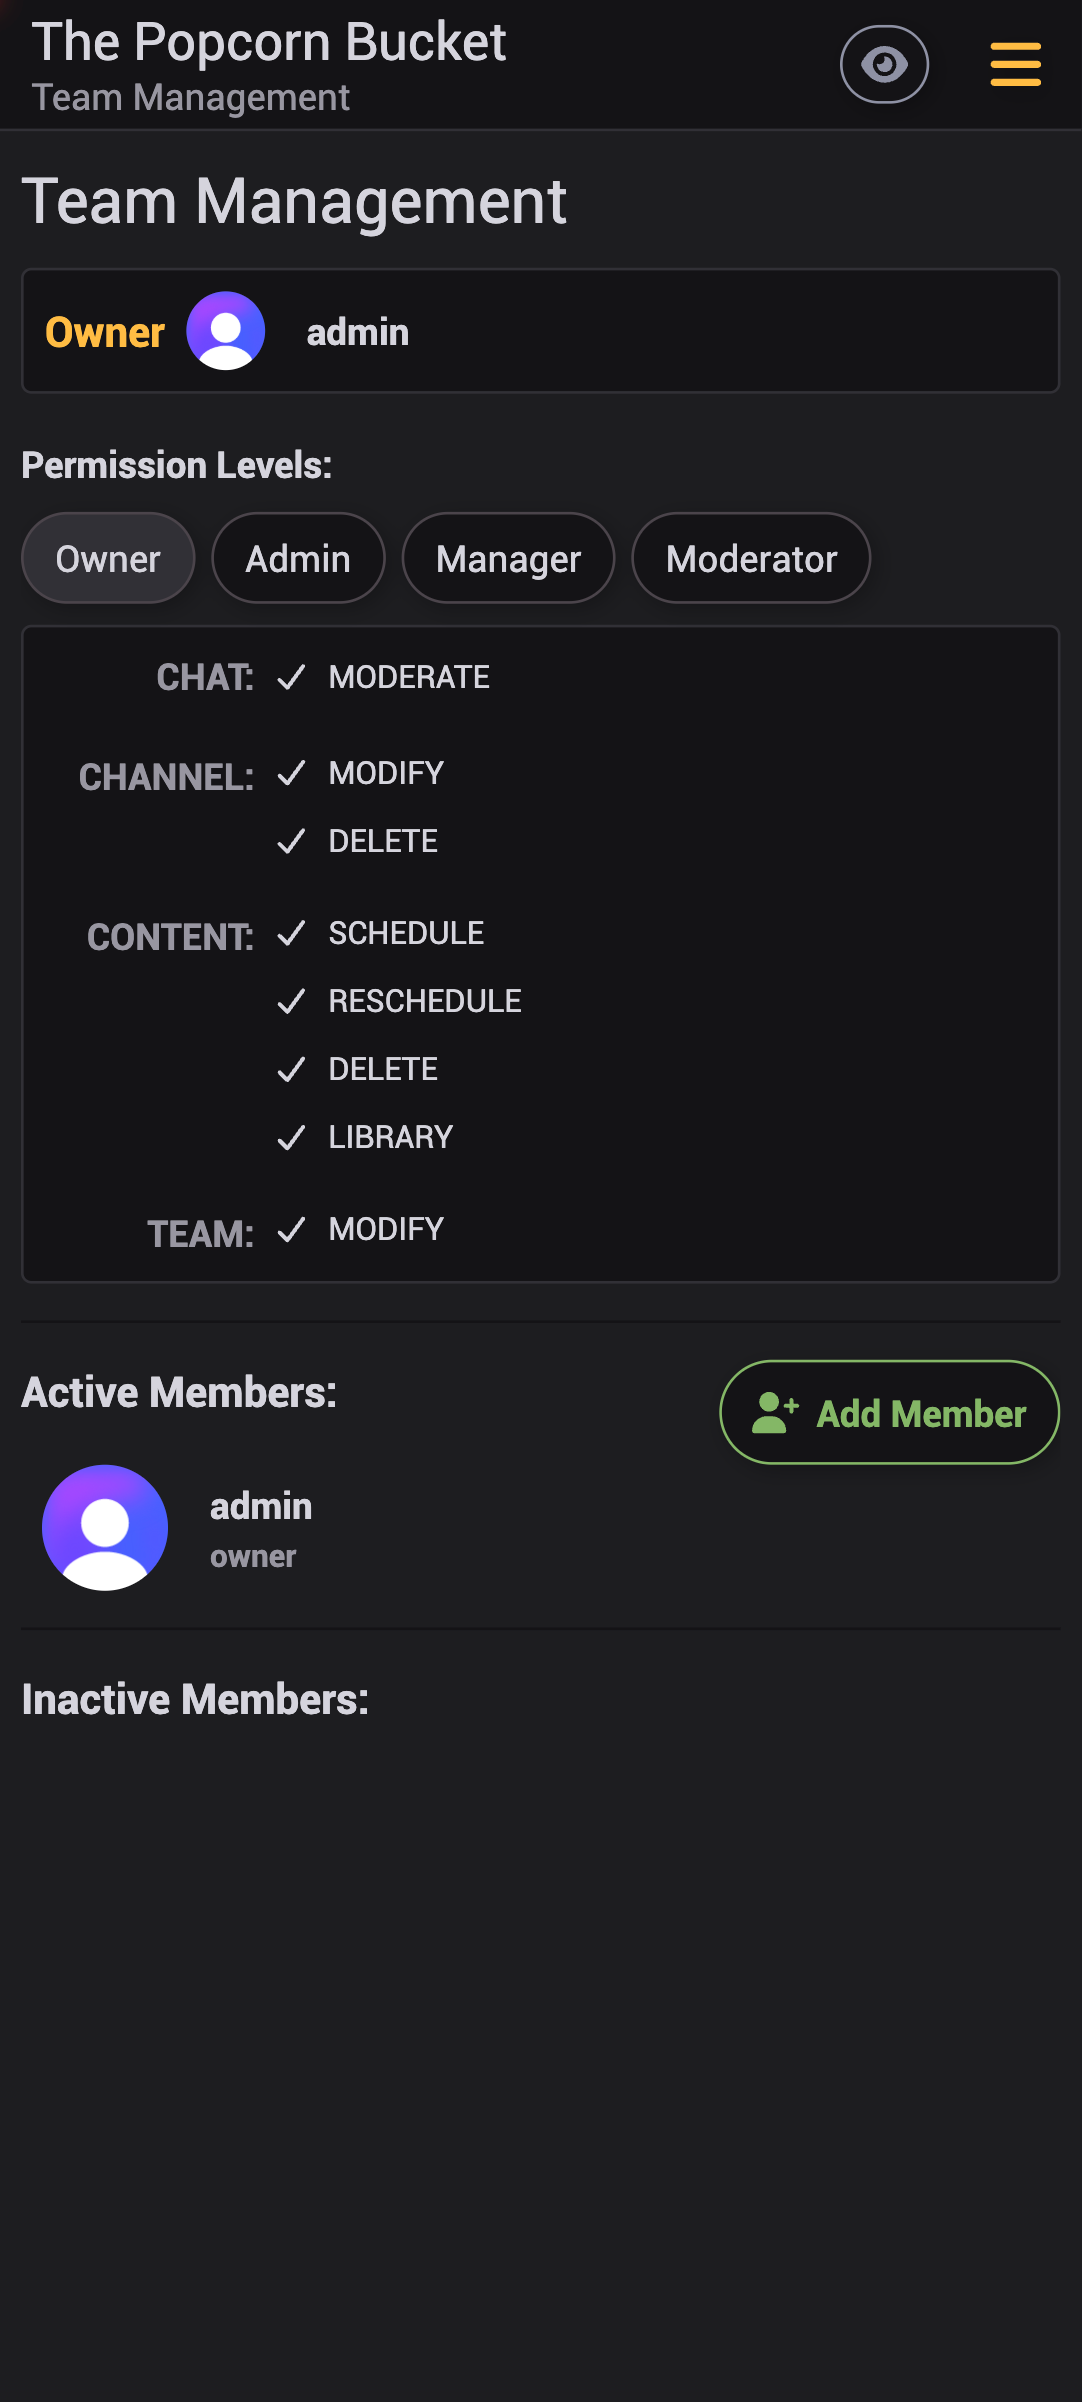1082x2402 pixels.
Task: Switch to the Admin permission level
Action: [x=298, y=559]
